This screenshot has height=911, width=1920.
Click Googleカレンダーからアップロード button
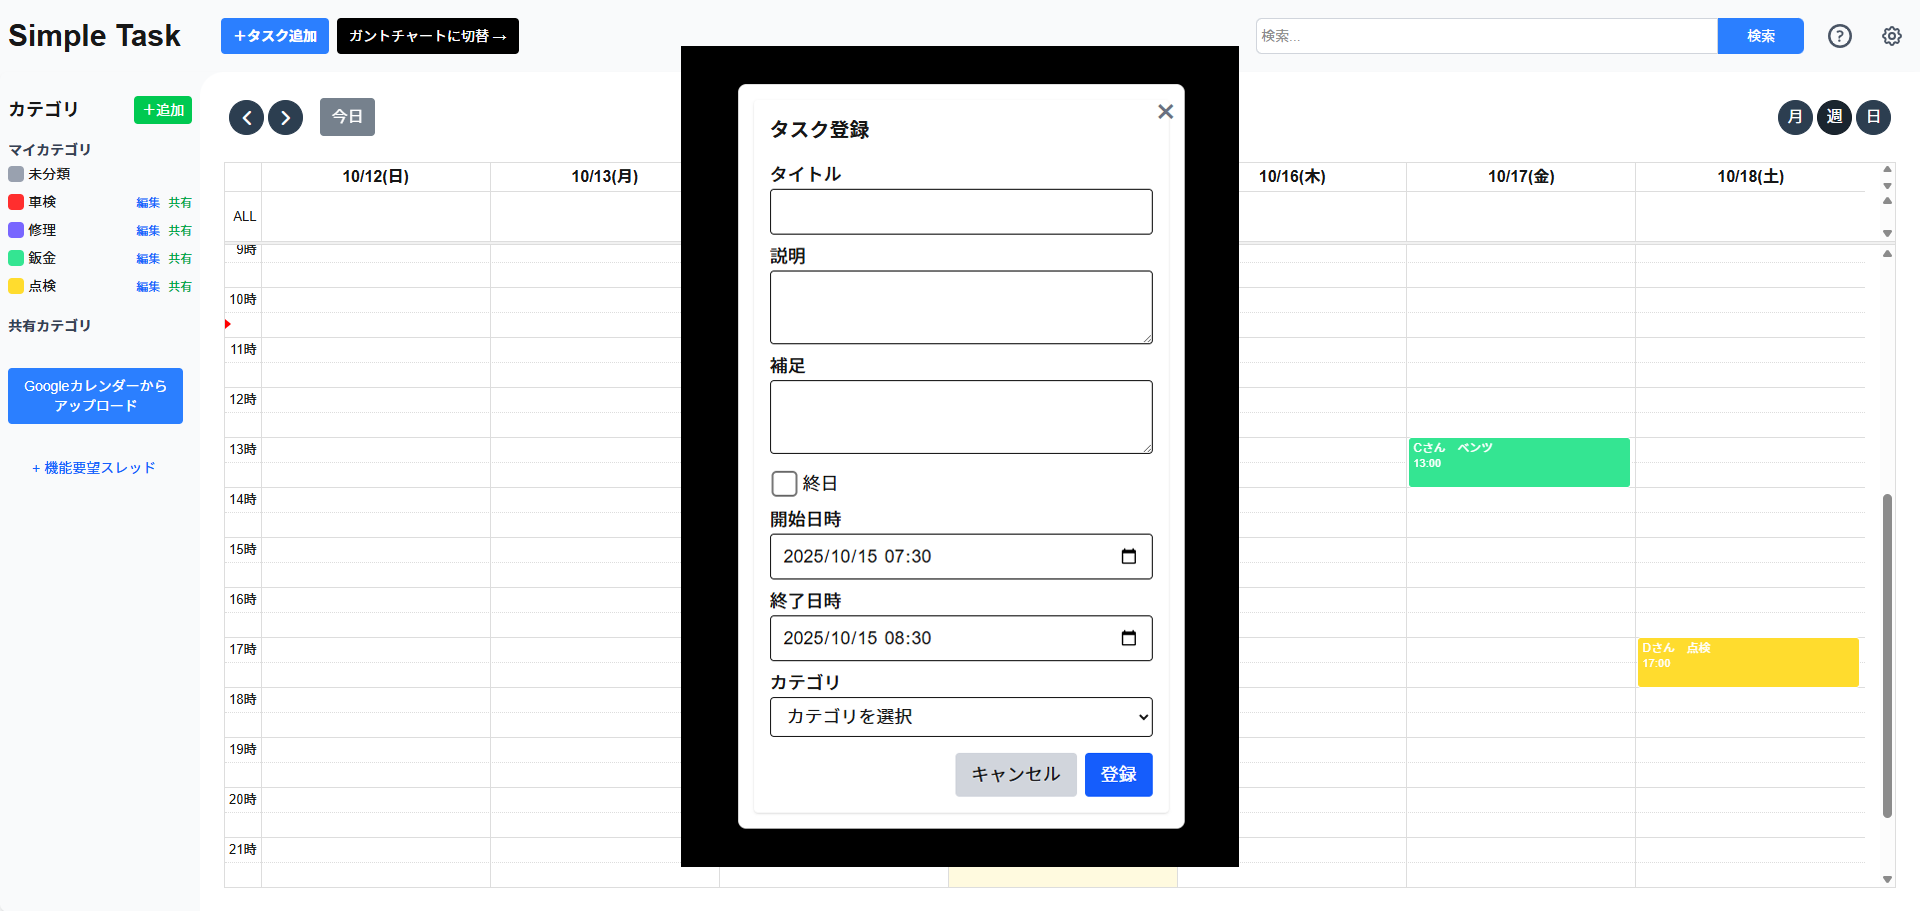[95, 396]
